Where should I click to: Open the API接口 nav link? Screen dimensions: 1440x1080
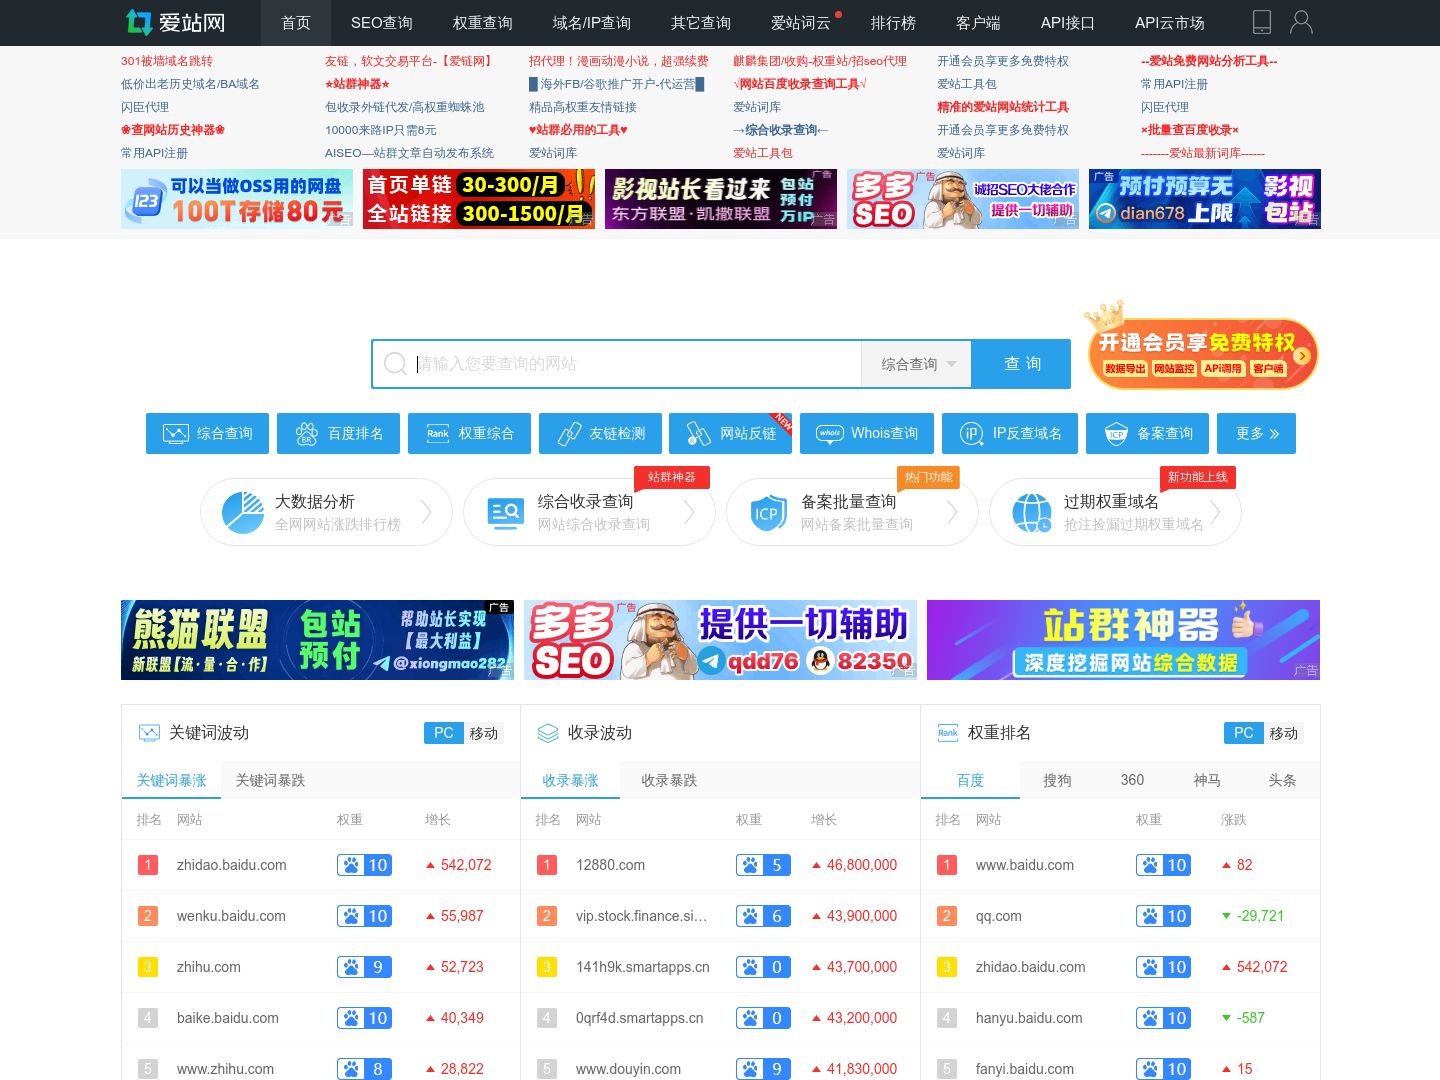tap(1068, 23)
